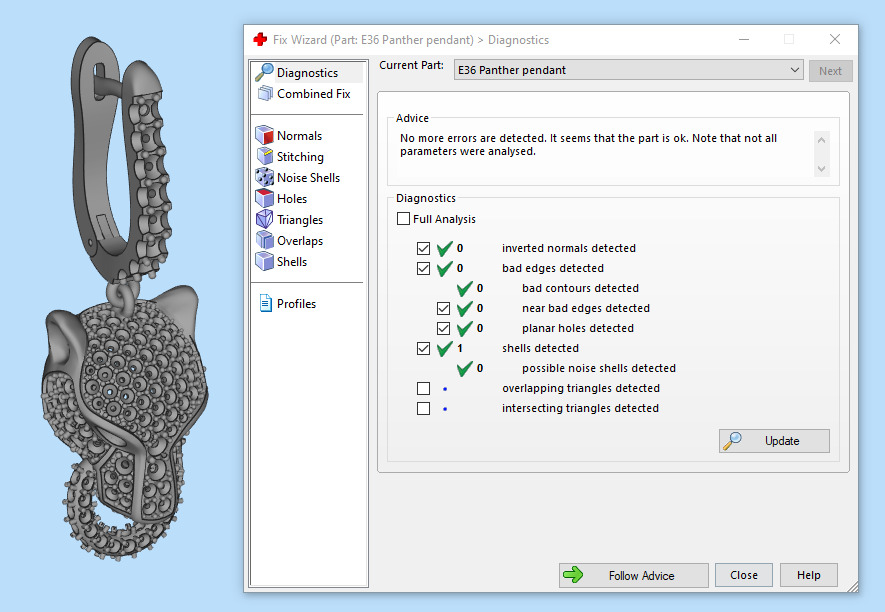The height and width of the screenshot is (612, 885).
Task: Click the red cross Fix Wizard title icon
Action: click(x=260, y=40)
